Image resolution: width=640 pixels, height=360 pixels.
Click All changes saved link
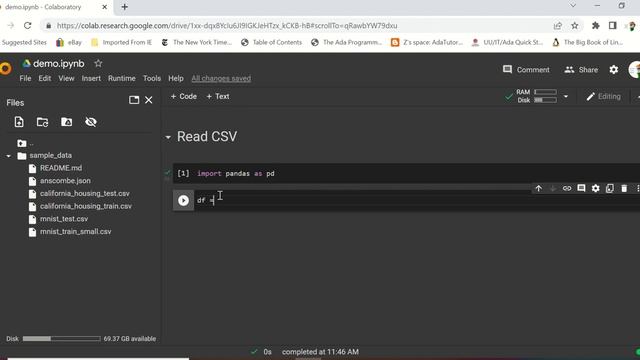click(221, 78)
